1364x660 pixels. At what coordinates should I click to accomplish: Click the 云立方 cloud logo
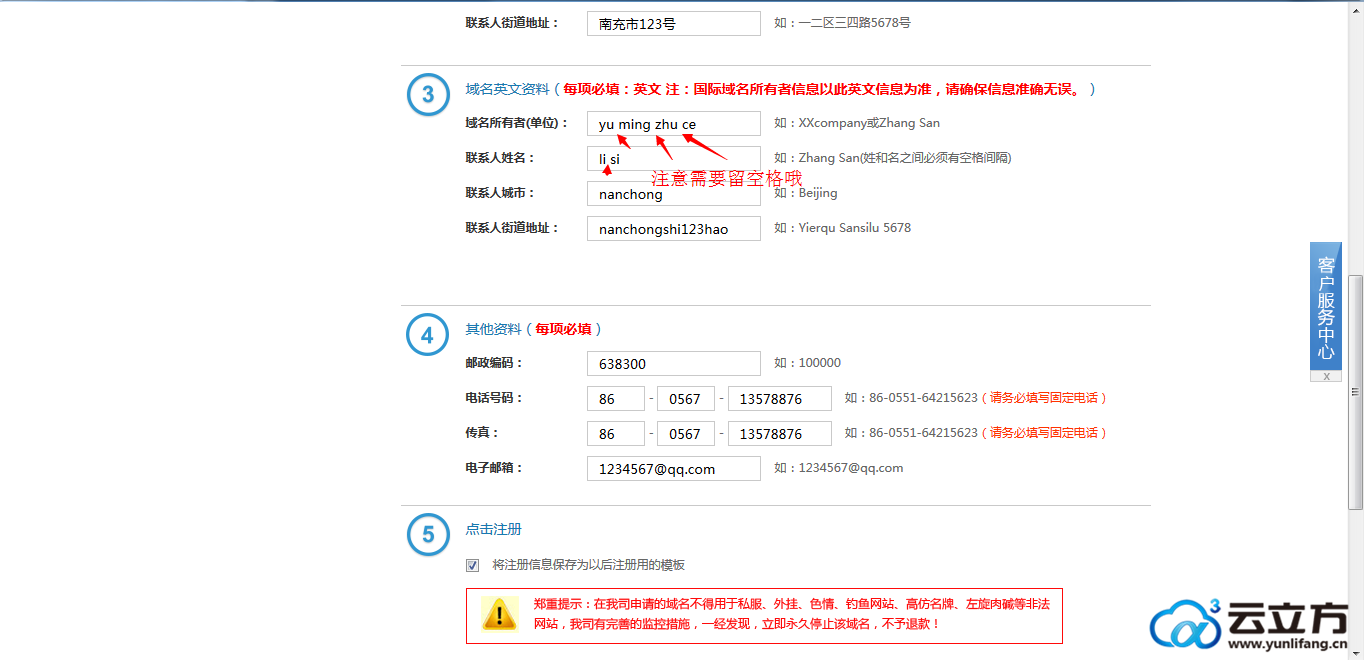coord(1184,625)
